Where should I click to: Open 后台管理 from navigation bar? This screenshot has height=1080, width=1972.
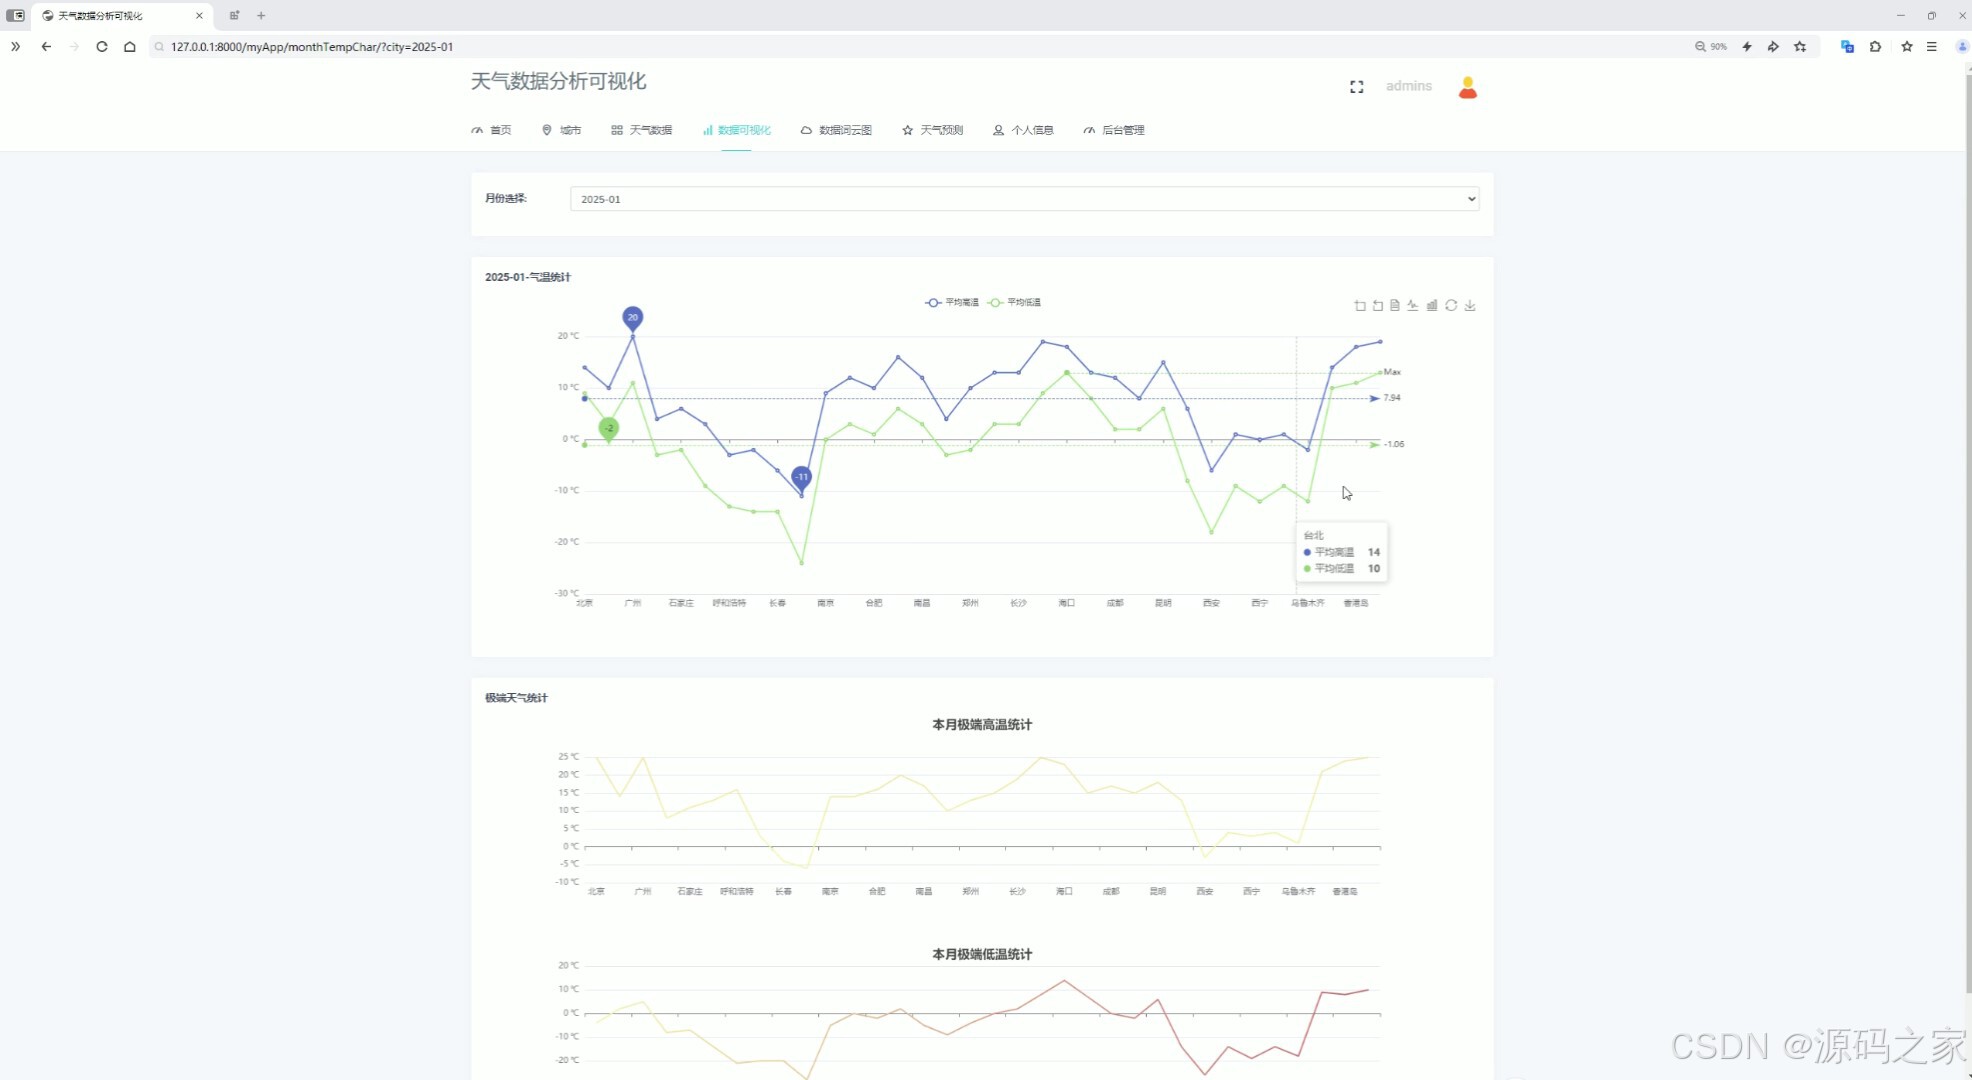(1114, 130)
